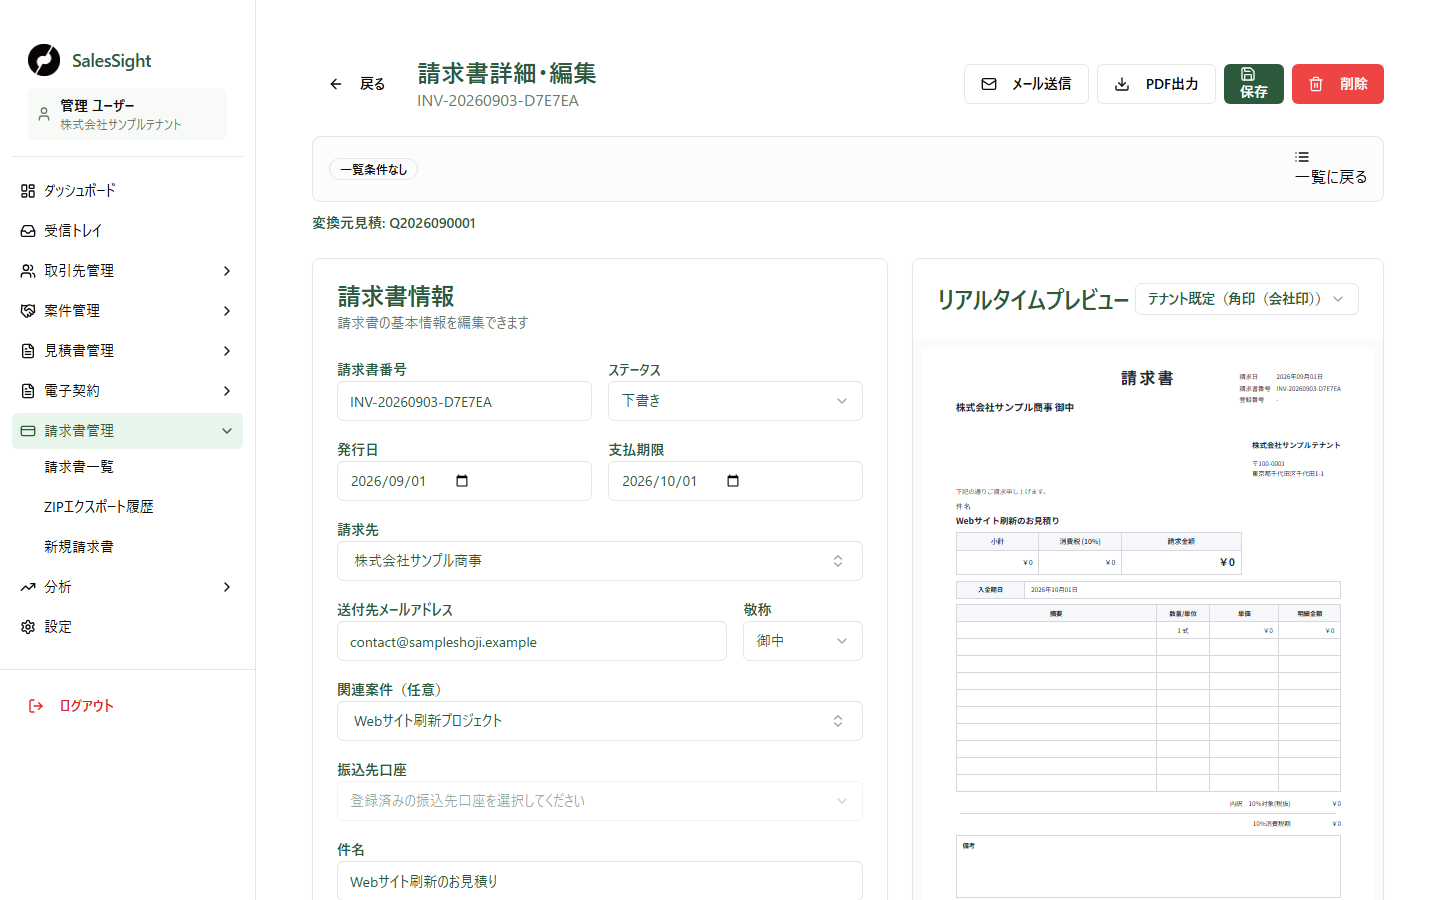Image resolution: width=1440 pixels, height=900 pixels.
Task: Click the 一覧条件なし chip
Action: pyautogui.click(x=374, y=170)
